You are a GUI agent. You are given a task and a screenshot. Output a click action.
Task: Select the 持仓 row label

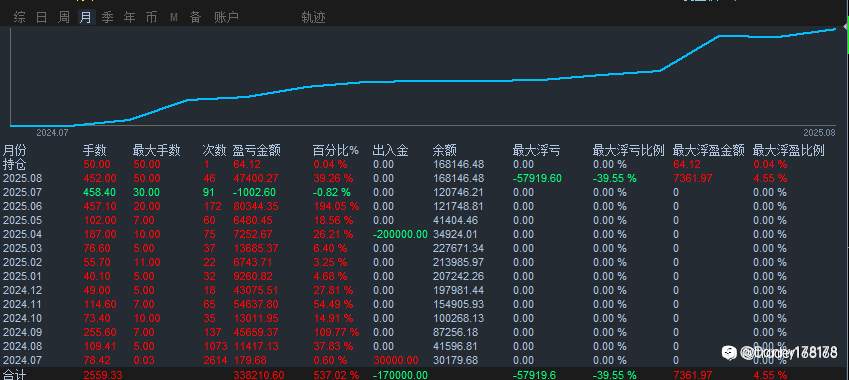[x=15, y=164]
